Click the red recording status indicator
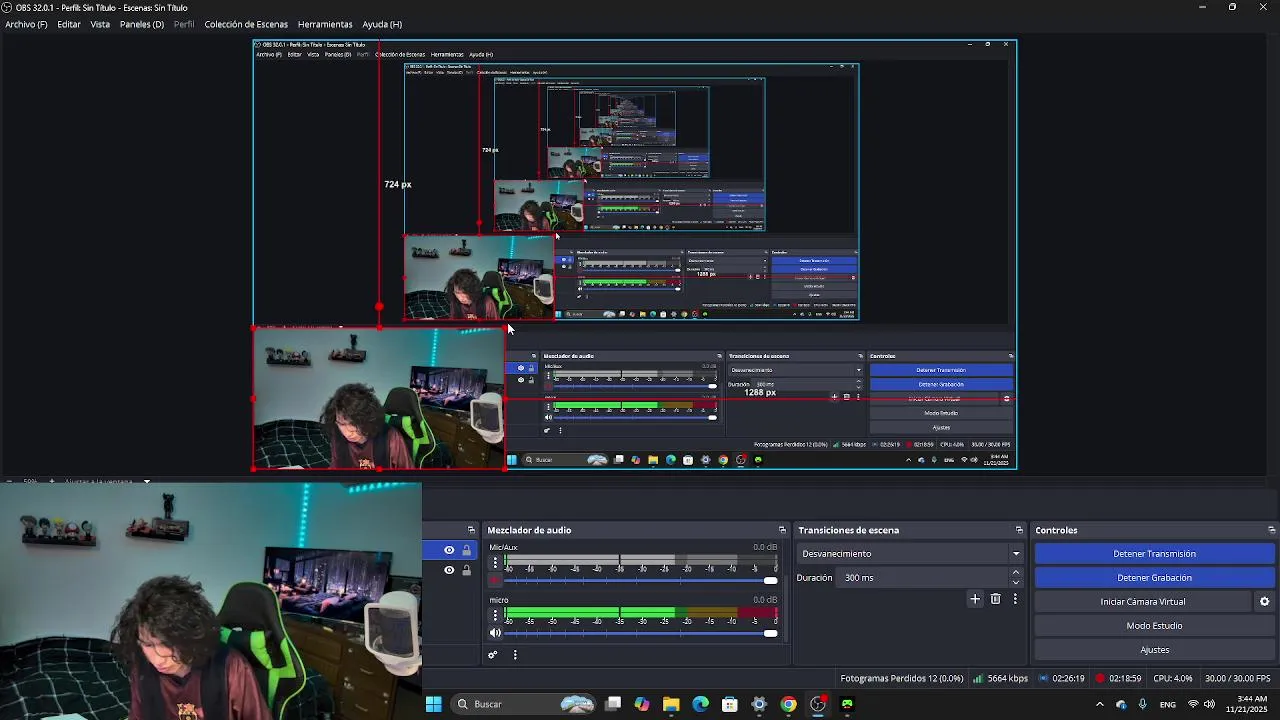Image resolution: width=1280 pixels, height=720 pixels. coord(1100,678)
